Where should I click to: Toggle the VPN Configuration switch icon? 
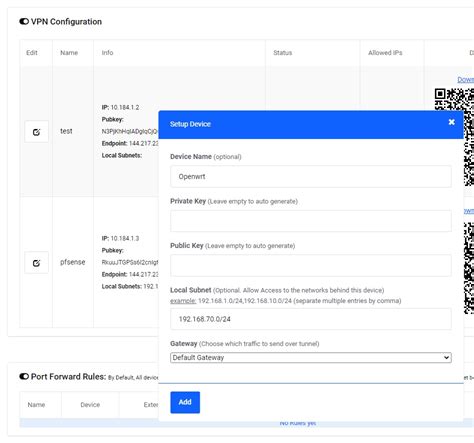[24, 22]
